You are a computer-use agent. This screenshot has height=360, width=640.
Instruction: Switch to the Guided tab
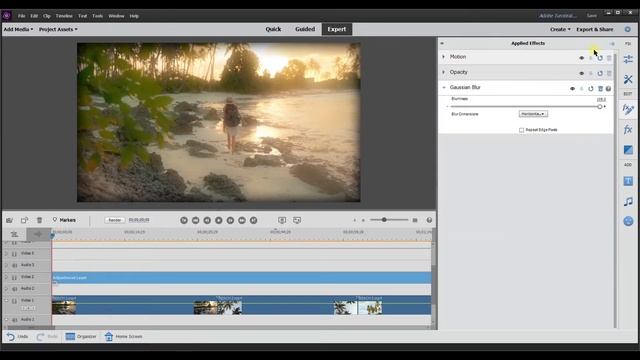click(x=305, y=29)
